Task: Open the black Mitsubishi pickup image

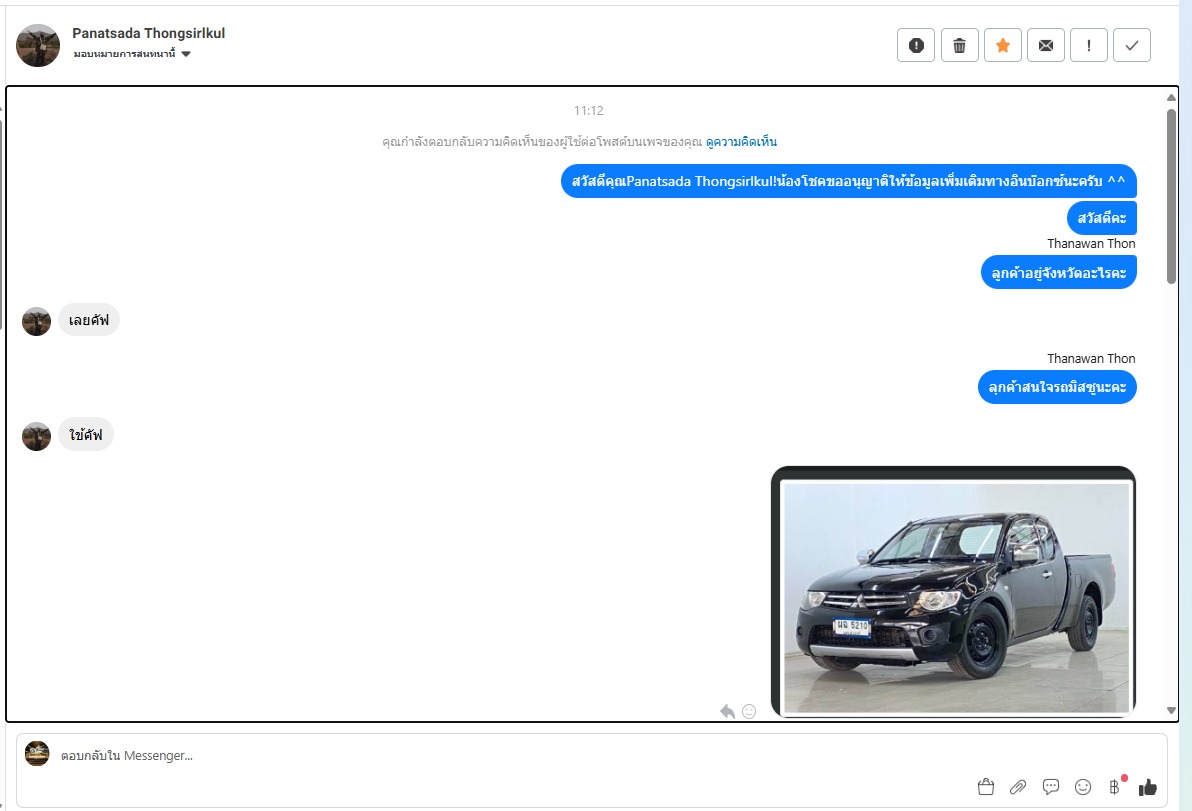Action: (953, 593)
